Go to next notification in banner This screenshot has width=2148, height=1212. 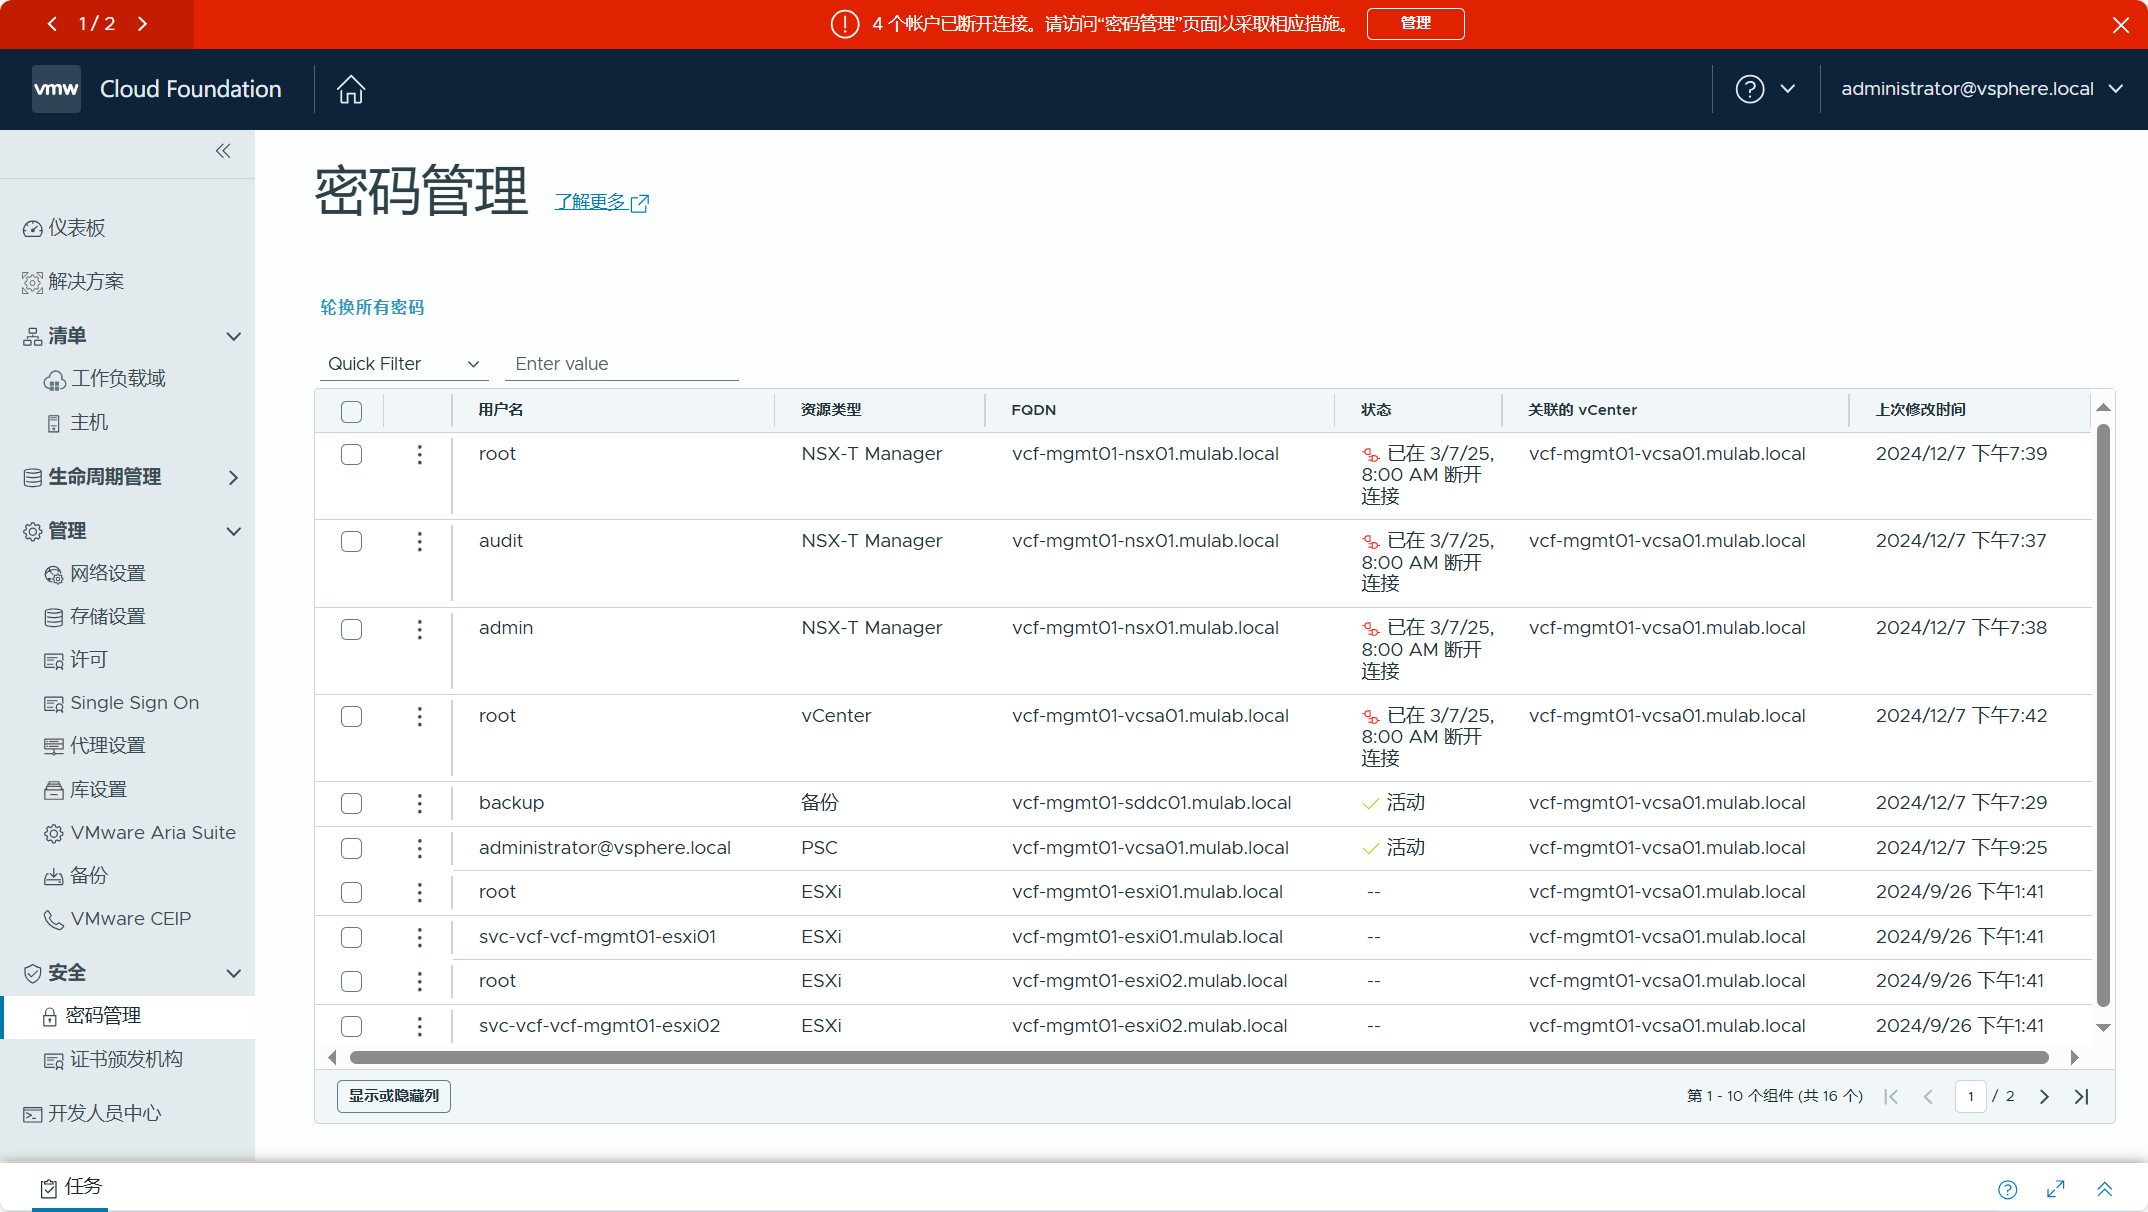click(143, 24)
